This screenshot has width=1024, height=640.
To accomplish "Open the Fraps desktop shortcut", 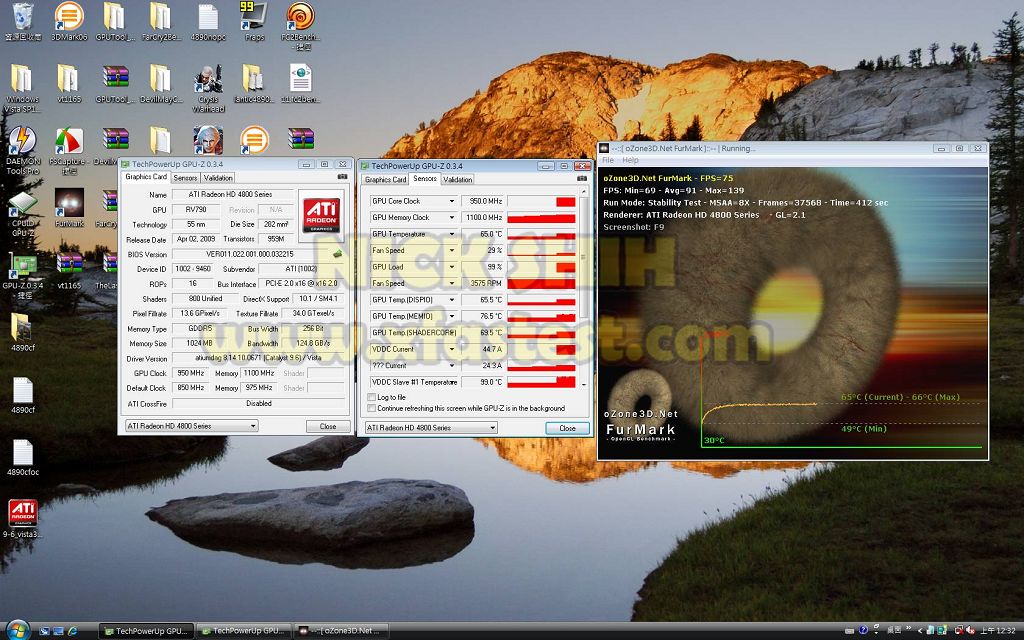I will pyautogui.click(x=253, y=18).
